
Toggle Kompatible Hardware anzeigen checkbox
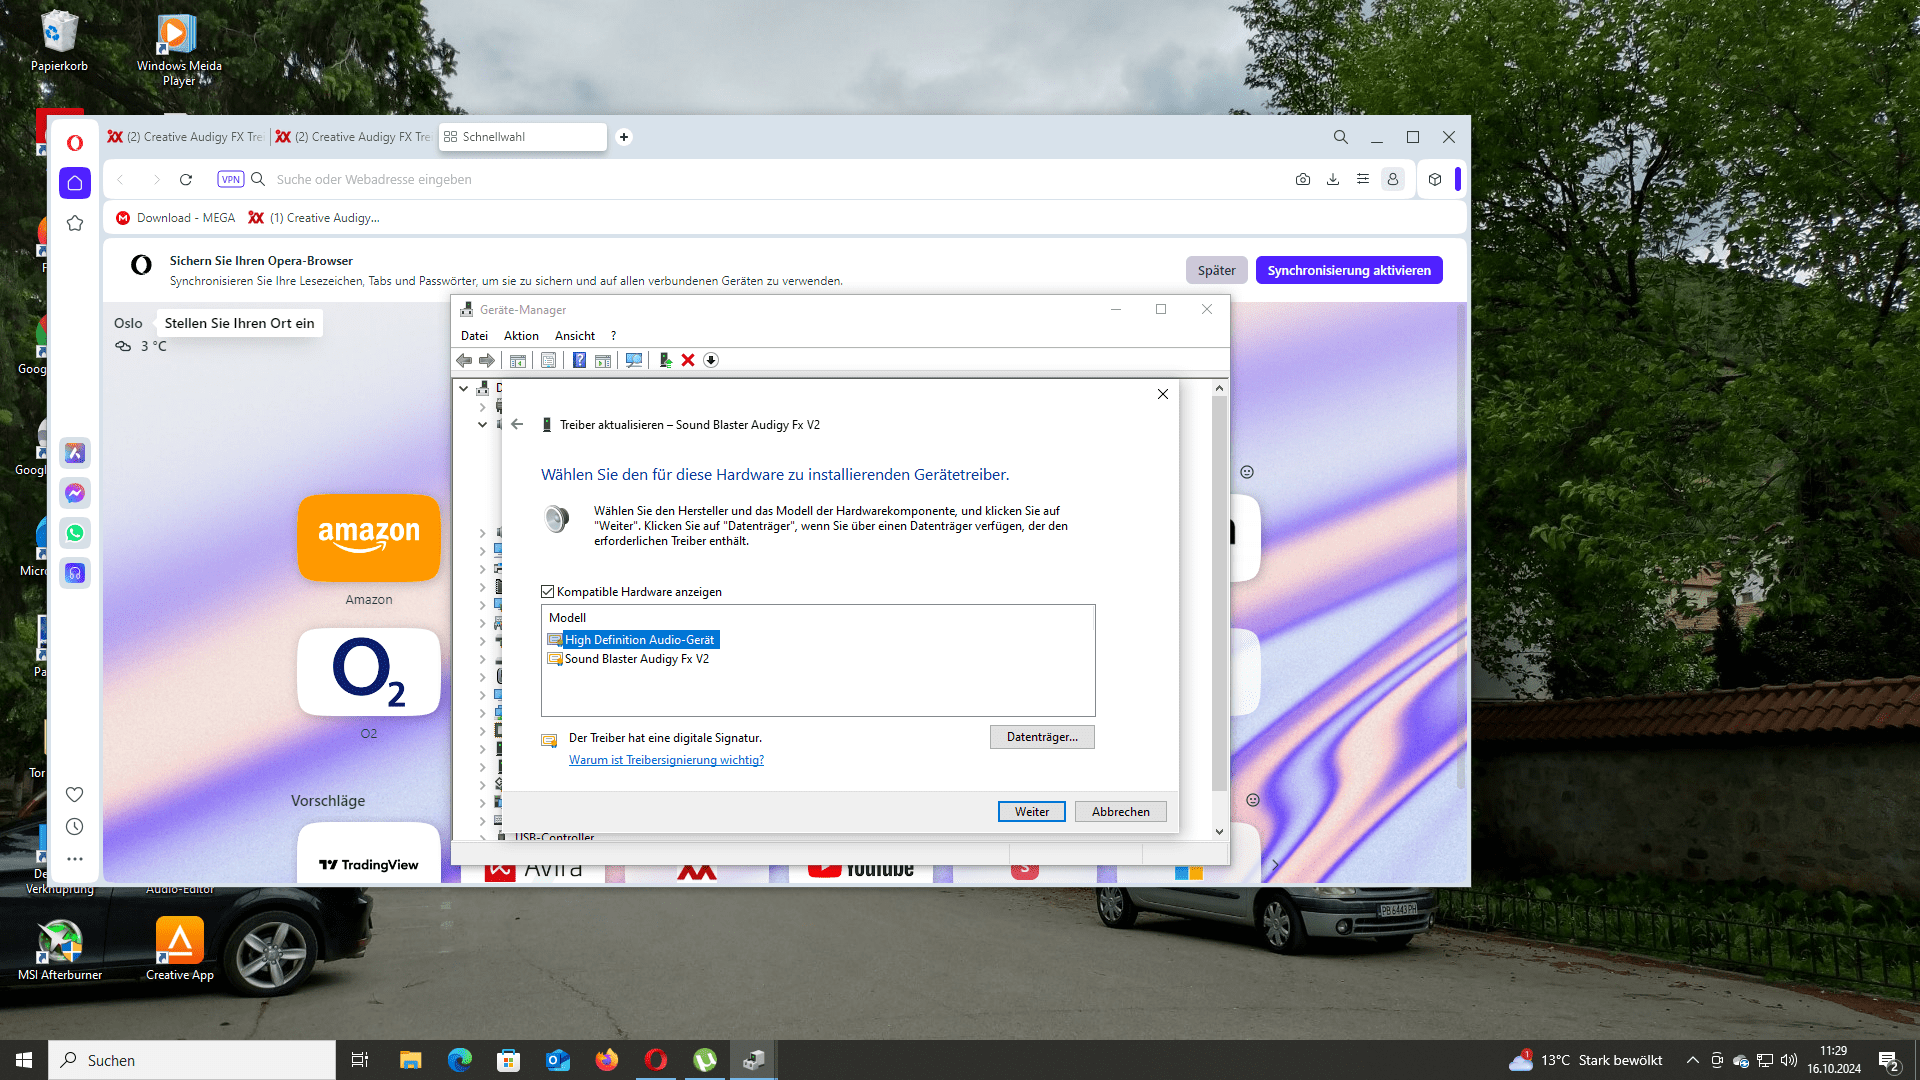tap(548, 592)
